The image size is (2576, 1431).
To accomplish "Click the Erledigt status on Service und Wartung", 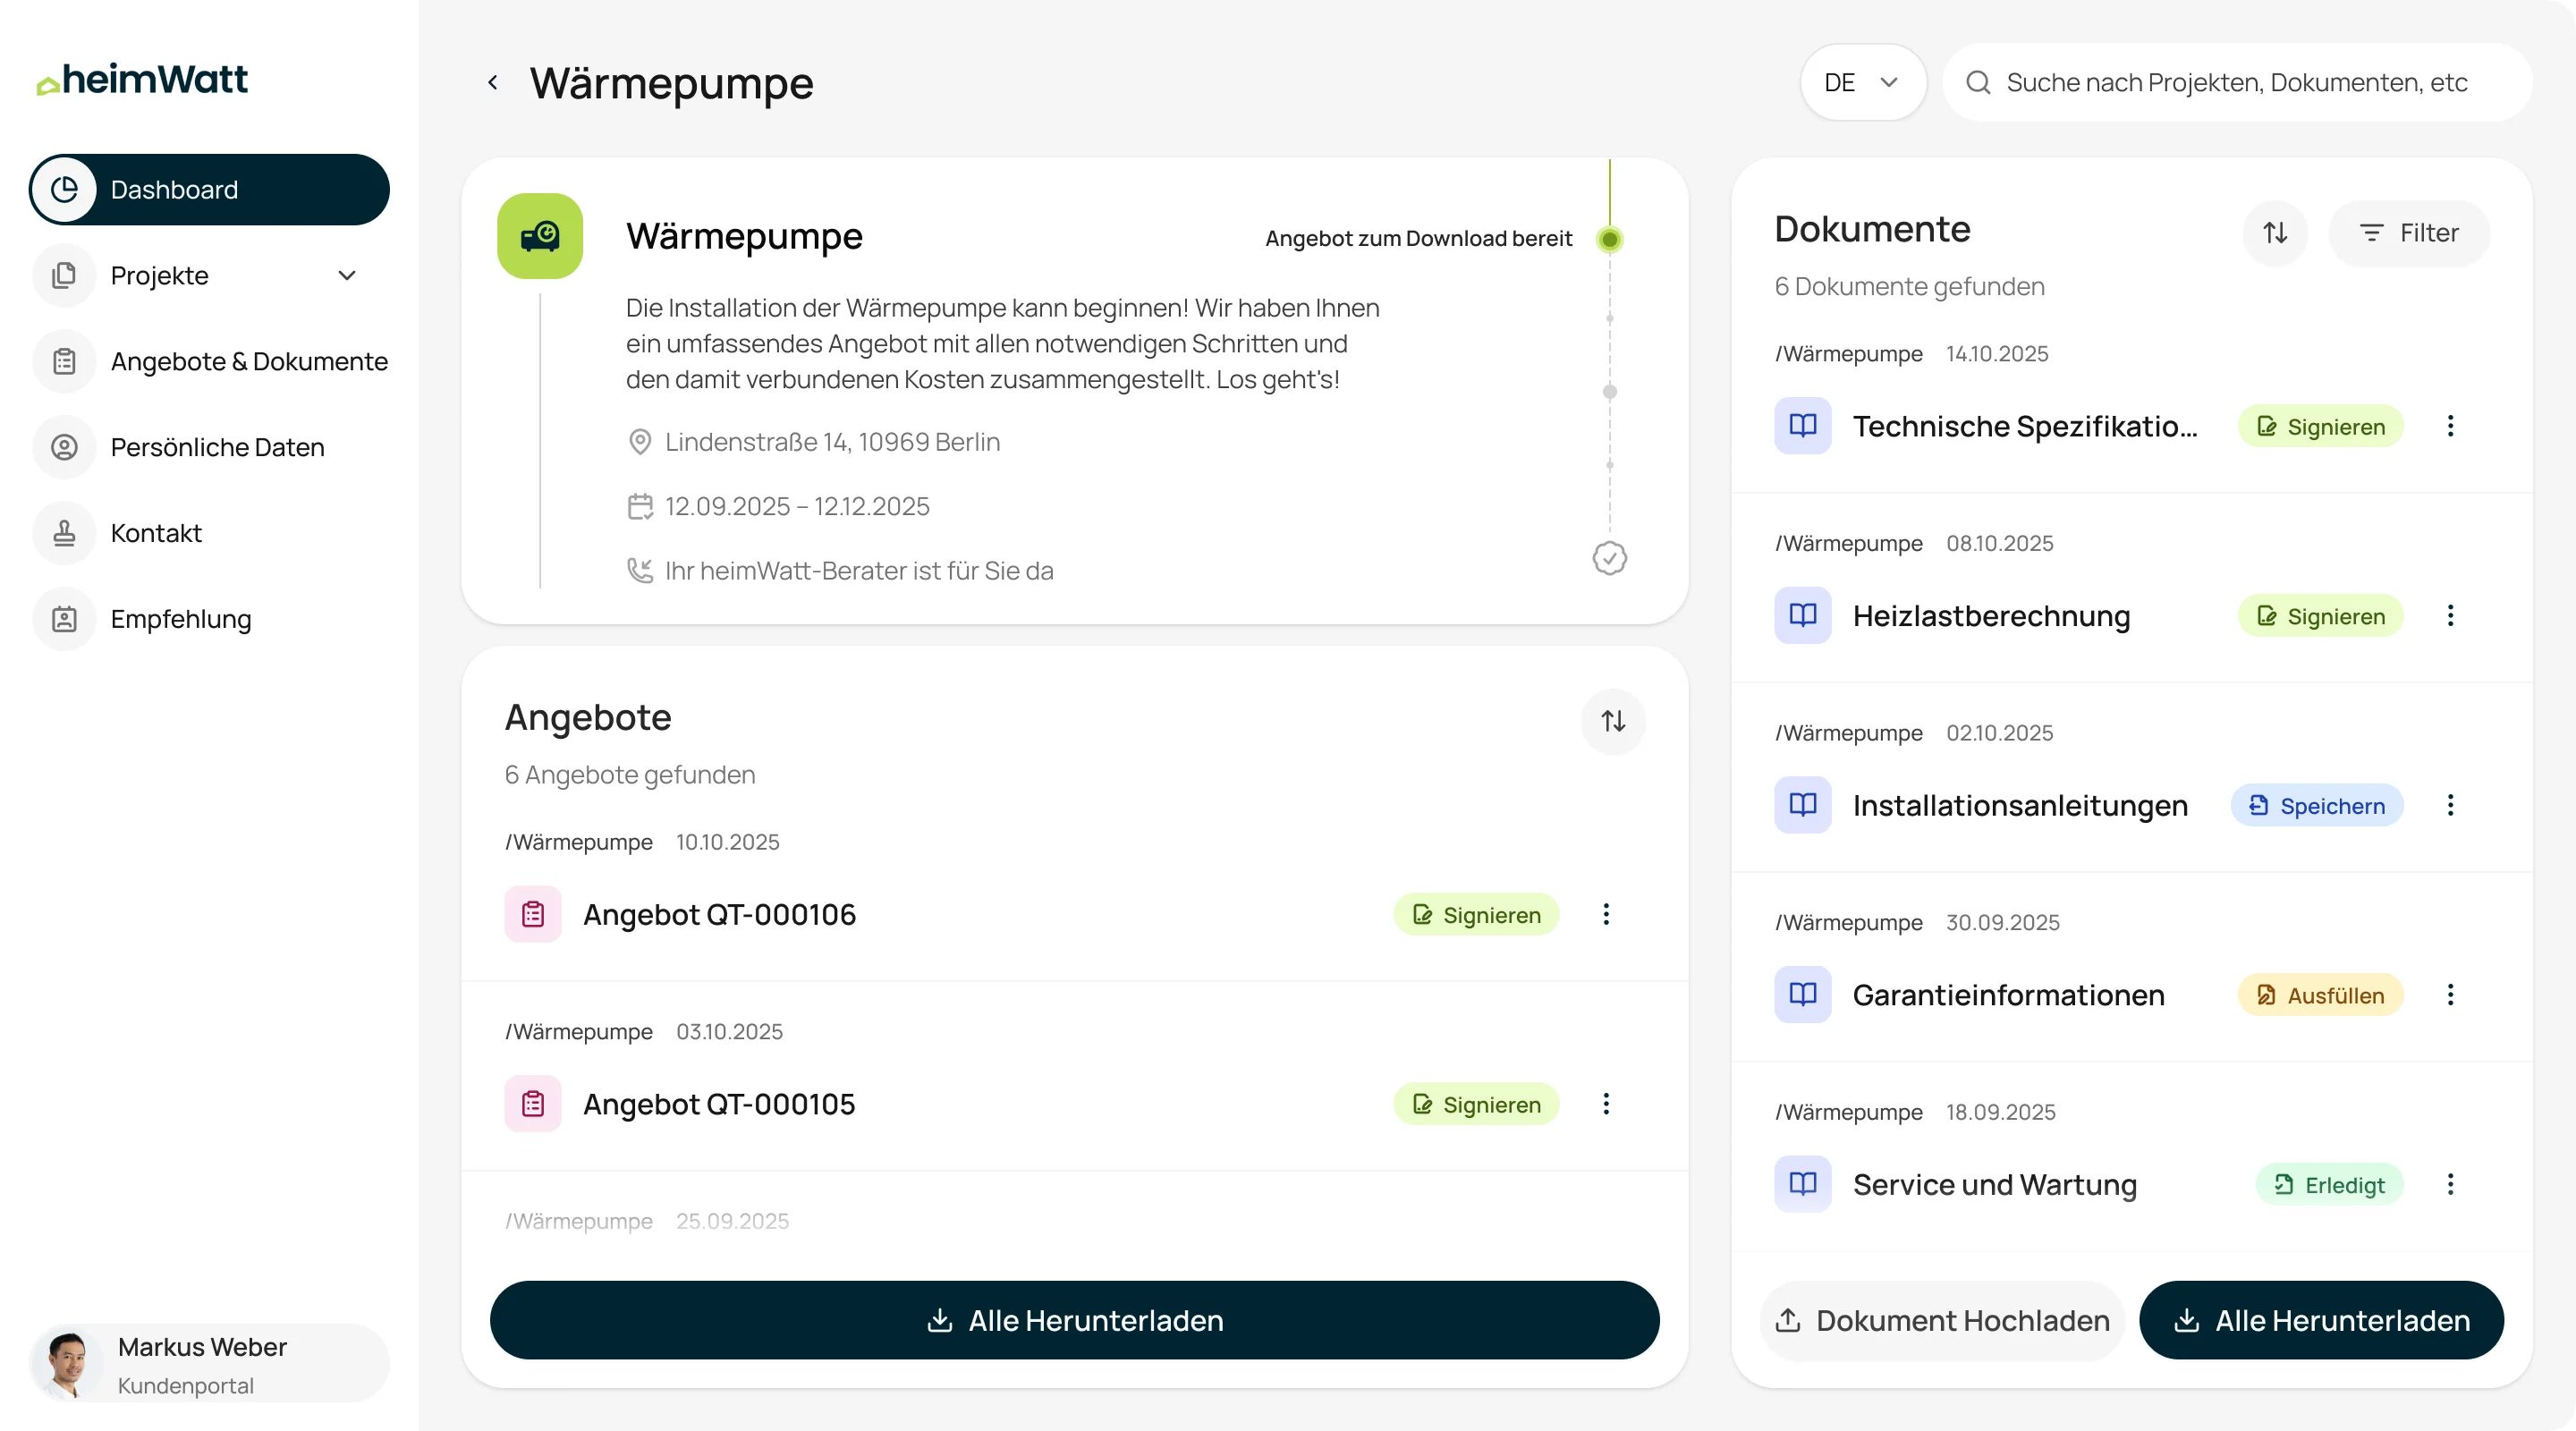I will (2329, 1184).
